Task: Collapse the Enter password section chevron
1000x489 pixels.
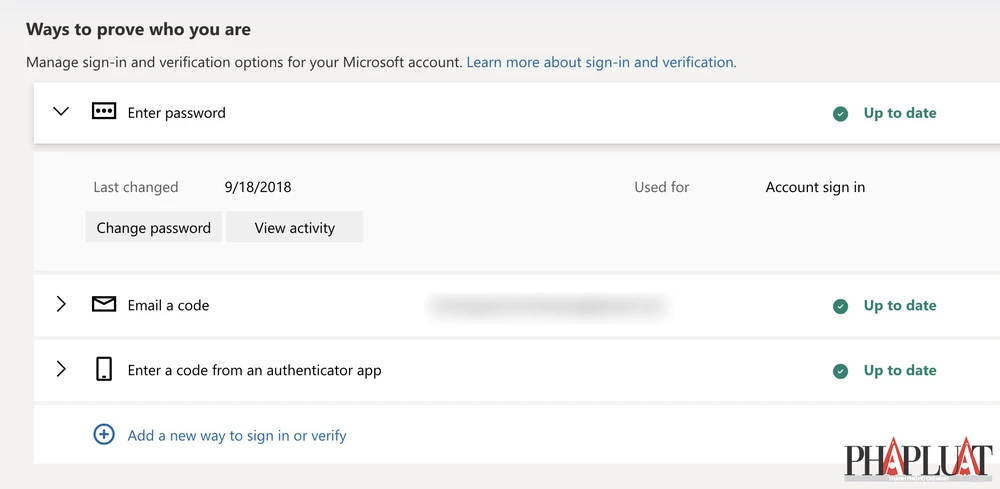Action: pos(61,112)
